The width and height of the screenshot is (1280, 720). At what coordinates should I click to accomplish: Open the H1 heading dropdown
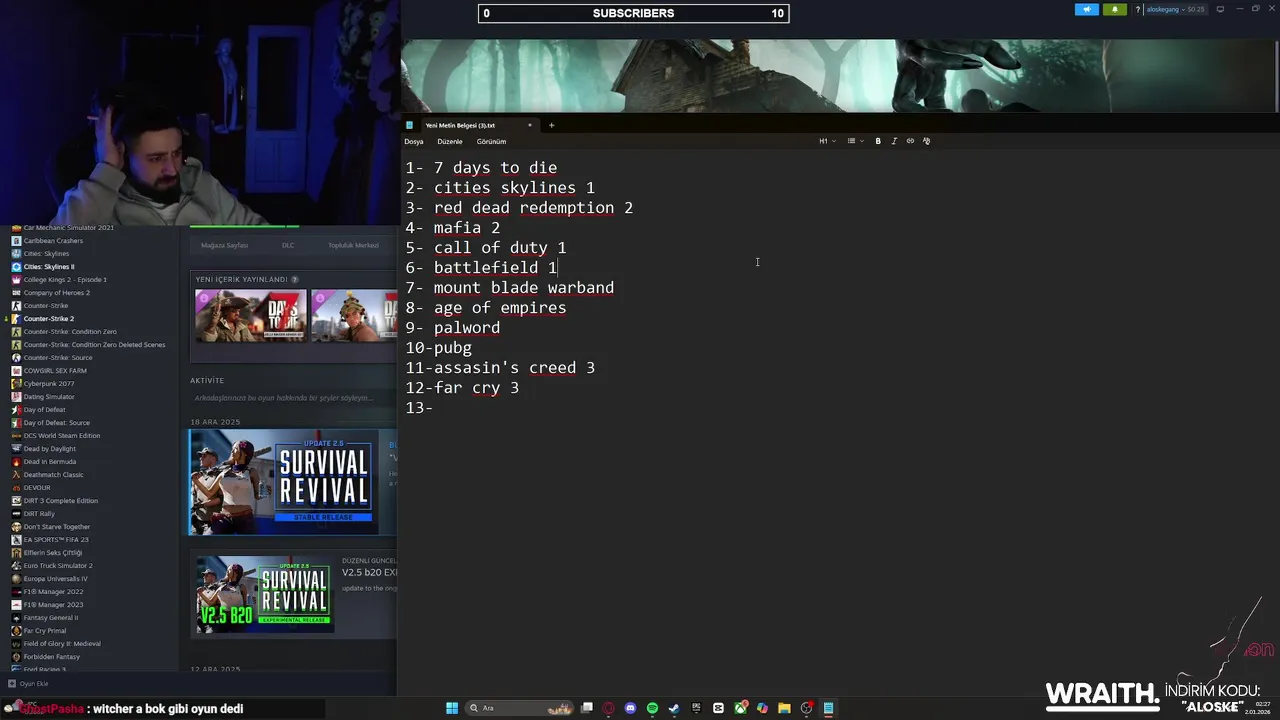(827, 141)
